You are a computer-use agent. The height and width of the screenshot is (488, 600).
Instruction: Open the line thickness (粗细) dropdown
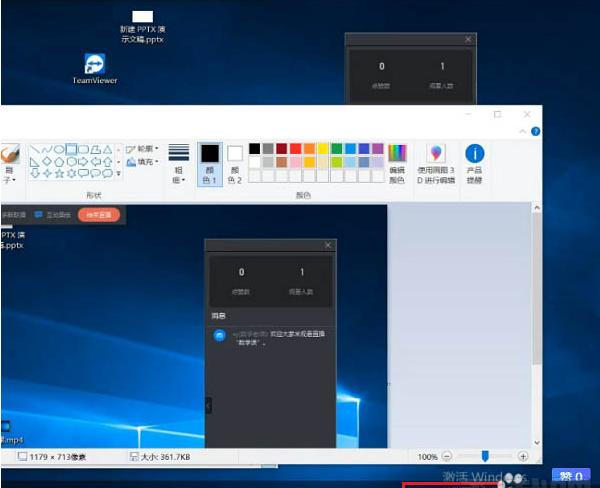pyautogui.click(x=178, y=162)
